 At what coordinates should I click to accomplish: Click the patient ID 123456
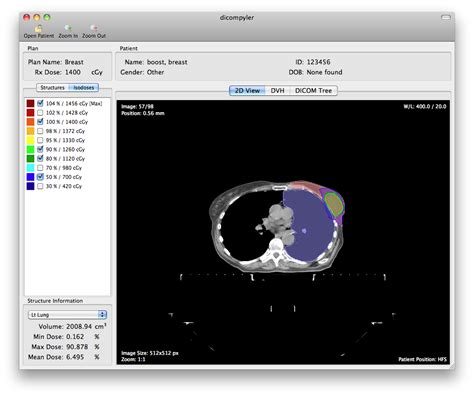click(318, 62)
